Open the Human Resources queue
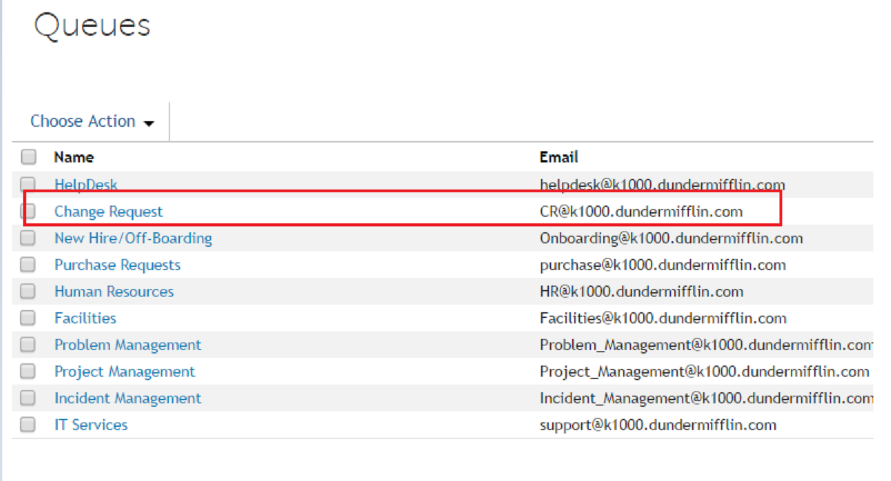Viewport: 891px width, 481px height. [114, 292]
